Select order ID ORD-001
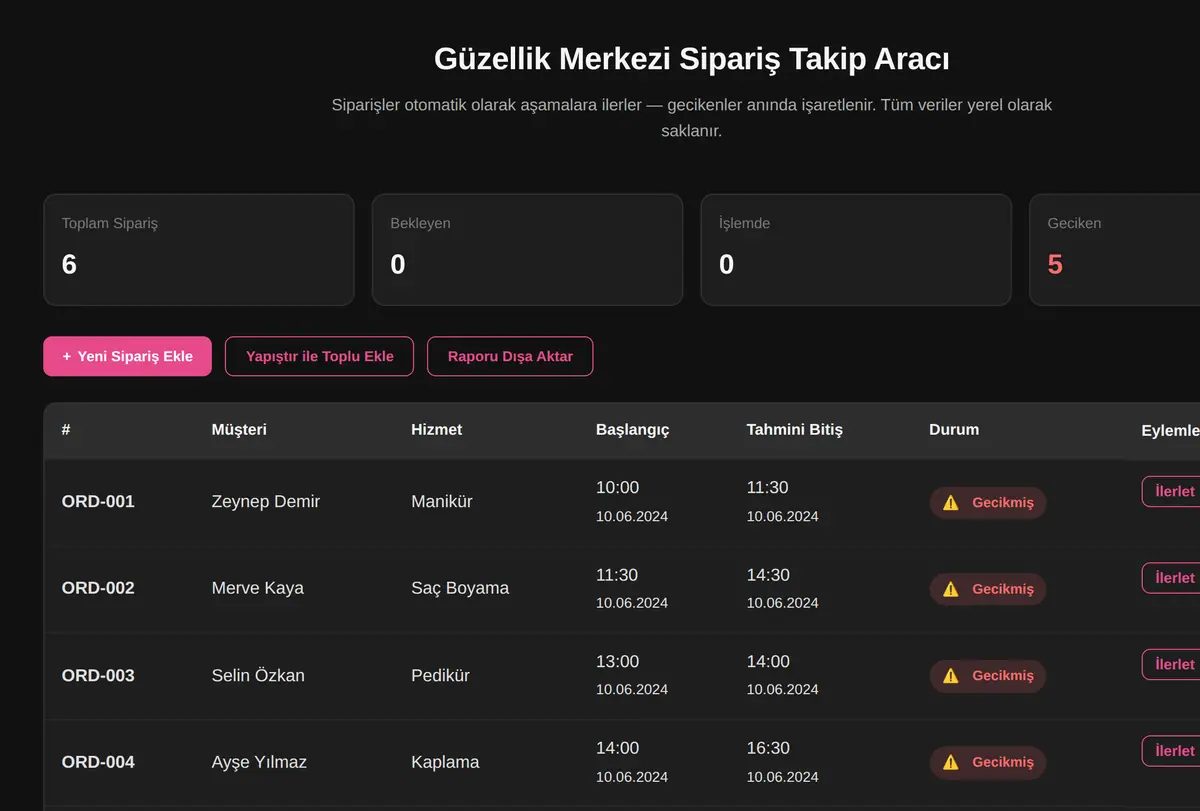This screenshot has height=811, width=1200. tap(98, 501)
